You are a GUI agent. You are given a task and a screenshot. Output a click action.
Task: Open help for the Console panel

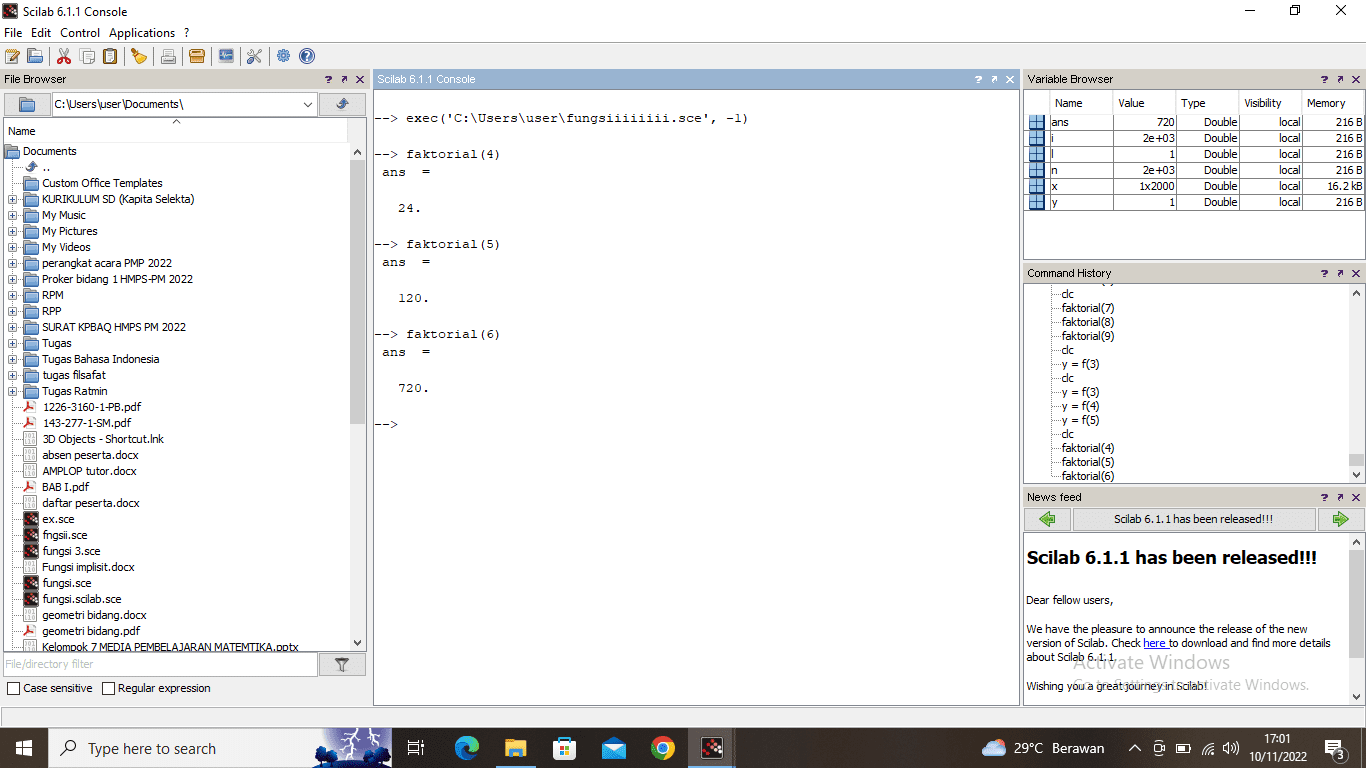click(978, 79)
